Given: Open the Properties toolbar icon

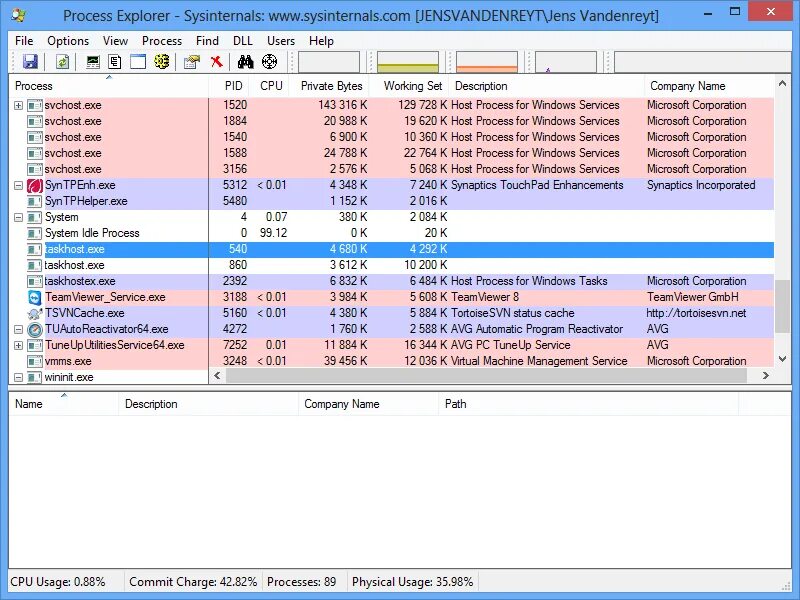Looking at the screenshot, I should [192, 62].
